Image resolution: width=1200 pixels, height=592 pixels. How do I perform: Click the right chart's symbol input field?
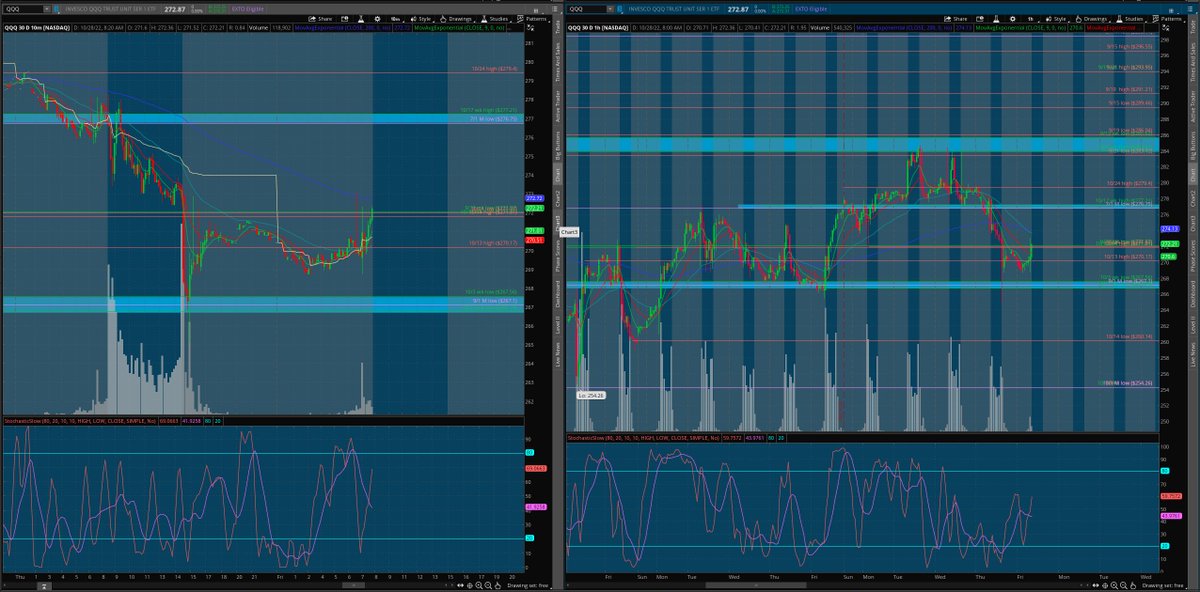(x=586, y=9)
